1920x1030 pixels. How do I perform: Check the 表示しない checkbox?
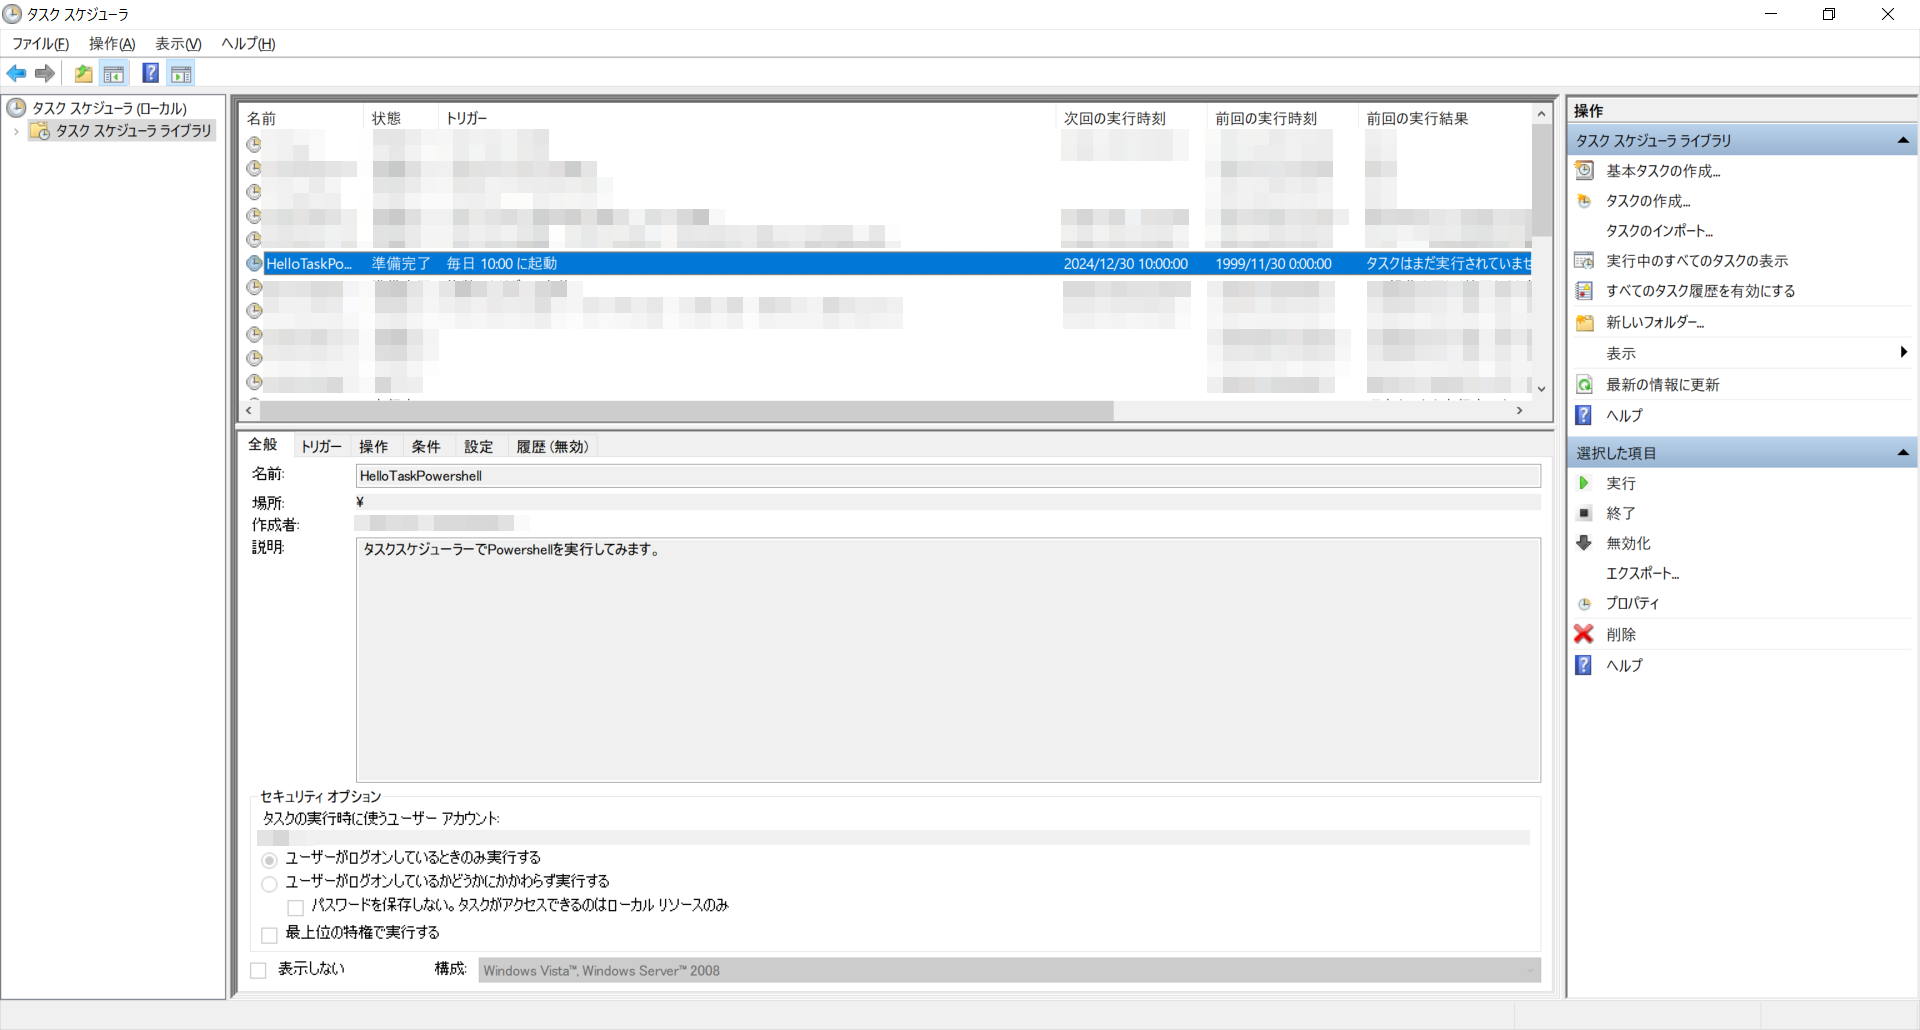258,970
